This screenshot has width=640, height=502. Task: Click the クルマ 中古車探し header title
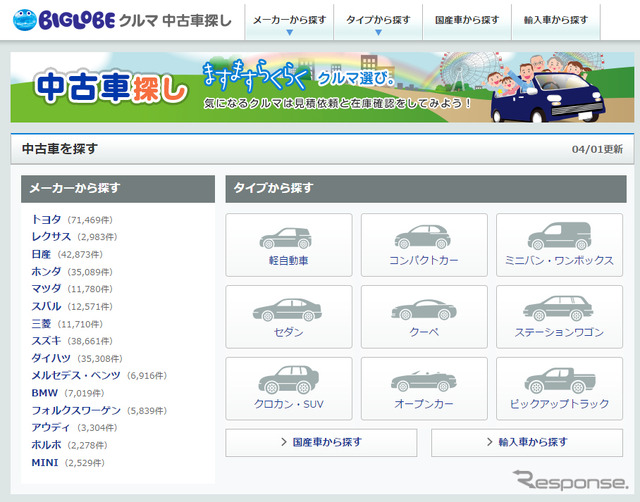click(x=176, y=20)
